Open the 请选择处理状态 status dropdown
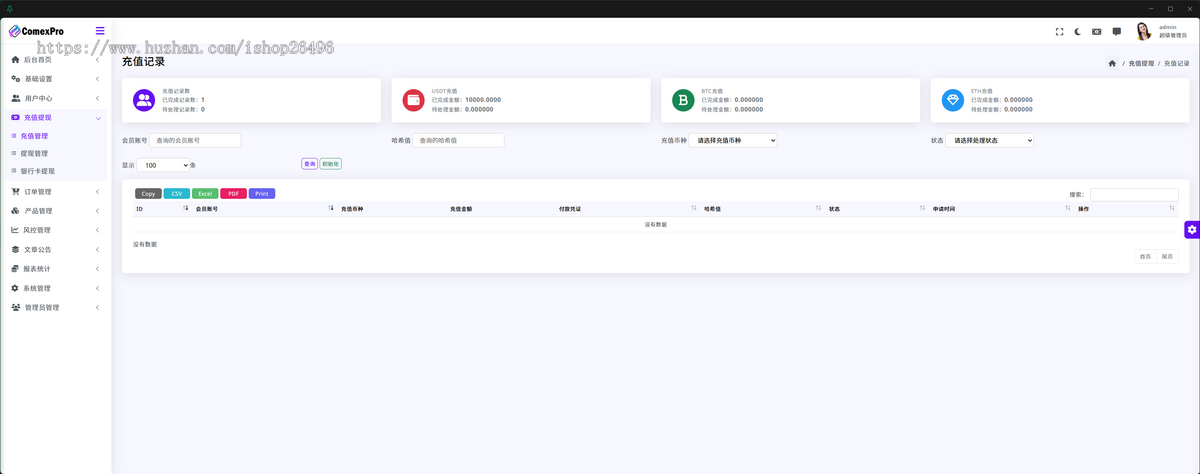Screen dimensions: 1200x474 (x=989, y=141)
